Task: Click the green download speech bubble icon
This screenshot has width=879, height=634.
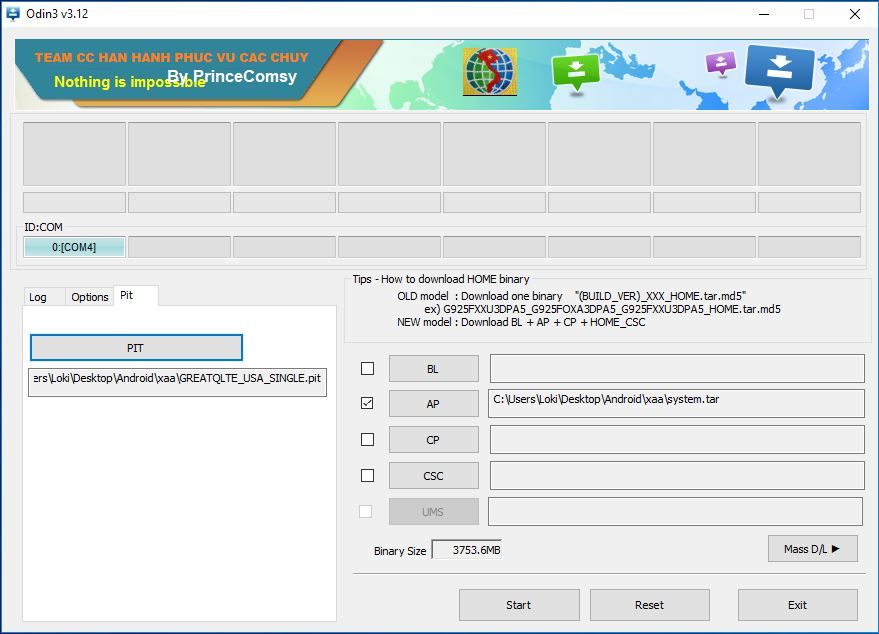Action: (x=575, y=72)
